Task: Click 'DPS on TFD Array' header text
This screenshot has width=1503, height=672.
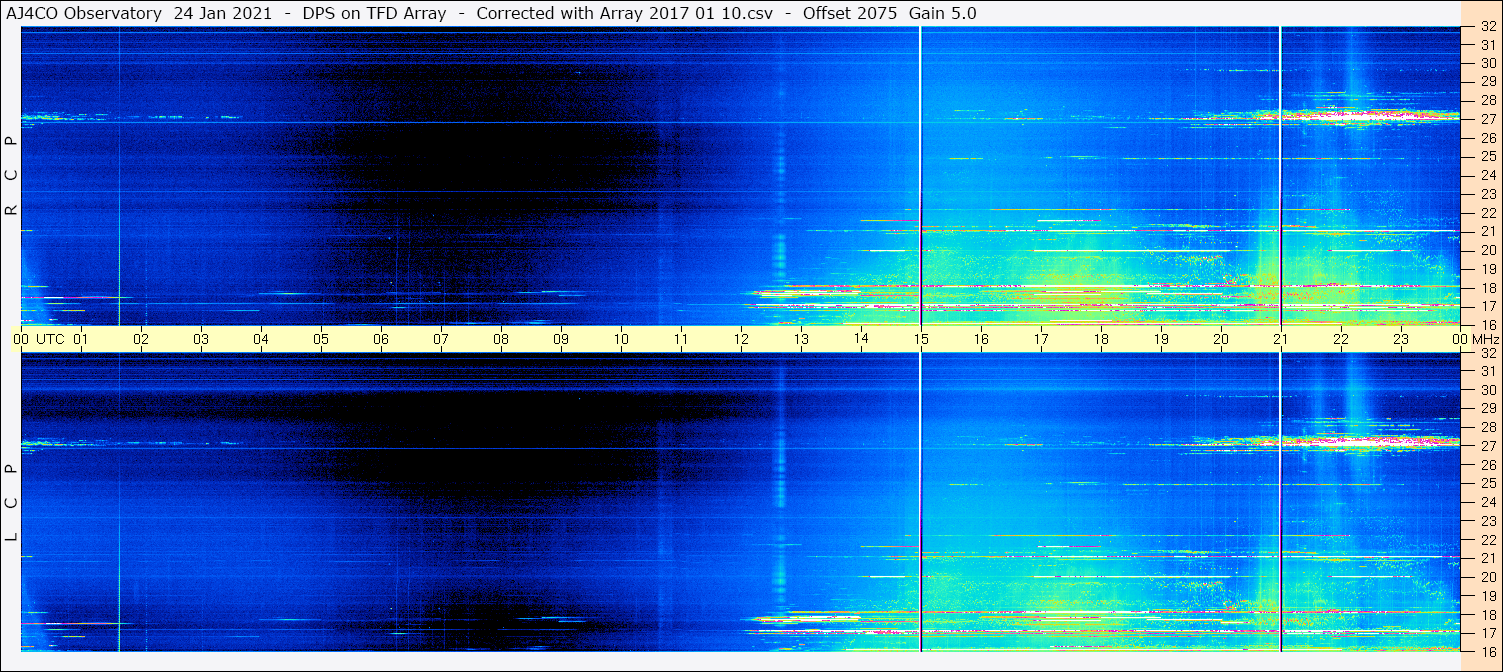Action: 374,13
